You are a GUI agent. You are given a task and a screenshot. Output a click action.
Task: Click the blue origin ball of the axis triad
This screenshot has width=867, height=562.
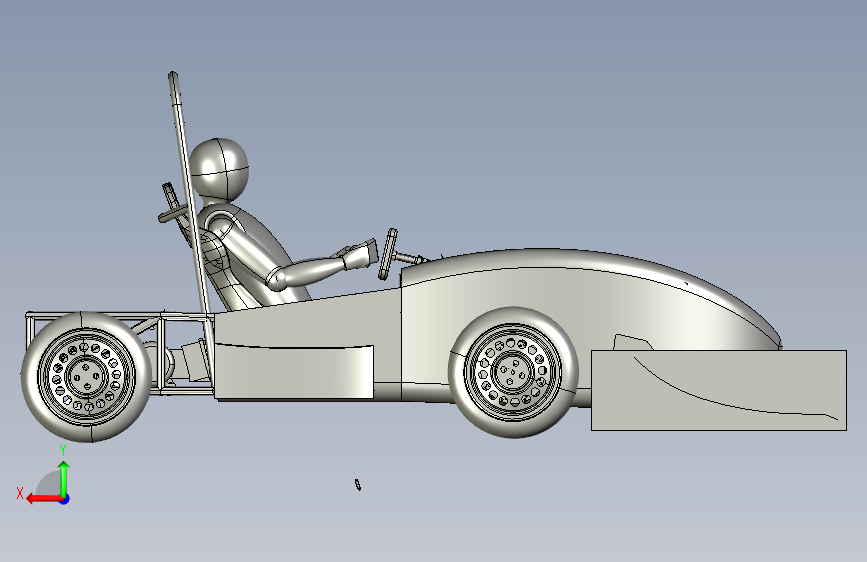point(65,499)
